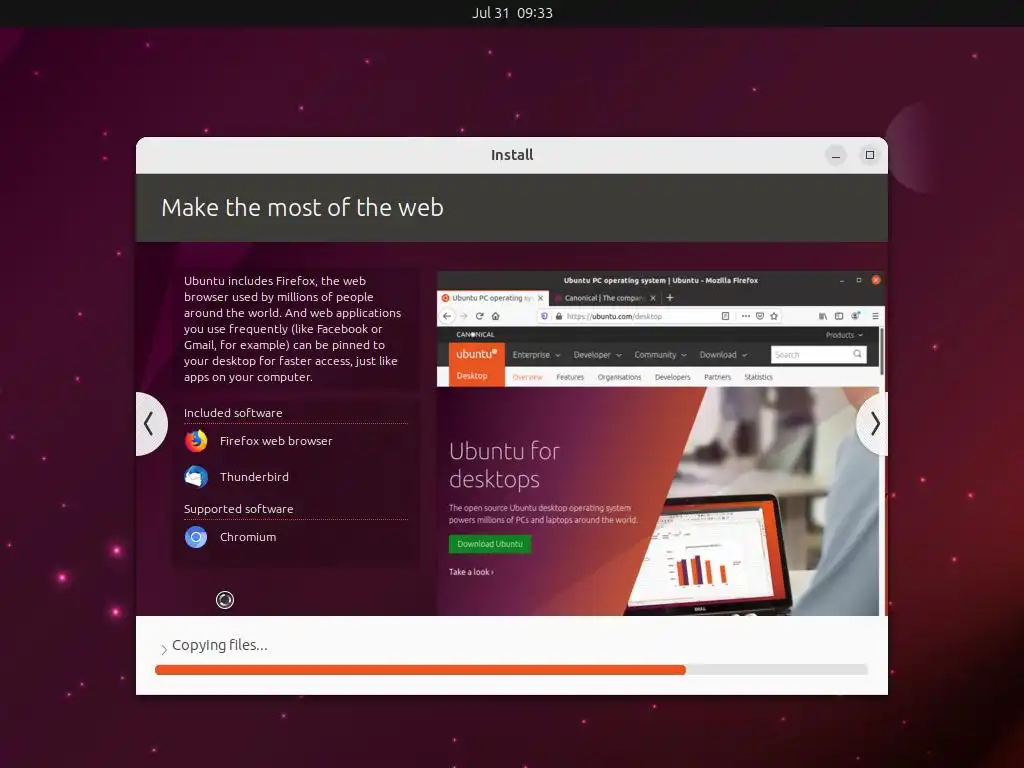Click the Firefox page scrollbar in screenshot
Viewport: 1024px width, 768px height.
point(882,351)
